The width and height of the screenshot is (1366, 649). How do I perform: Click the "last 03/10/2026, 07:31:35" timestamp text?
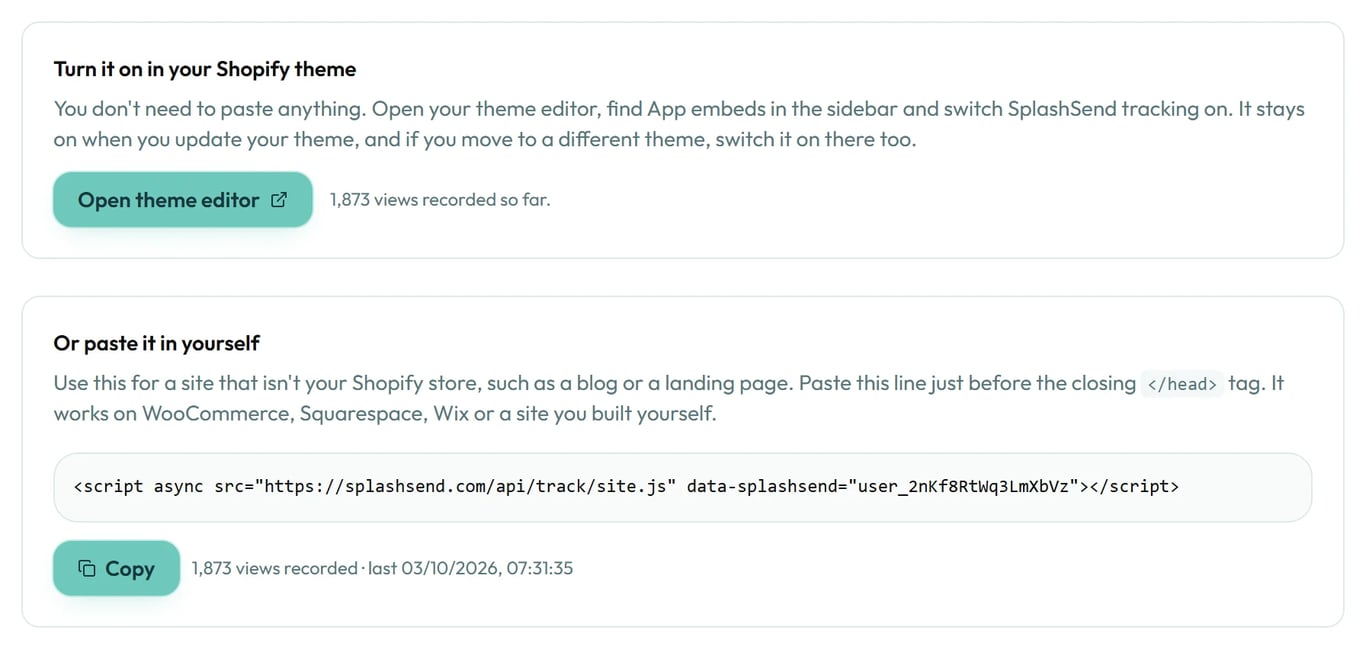click(470, 568)
